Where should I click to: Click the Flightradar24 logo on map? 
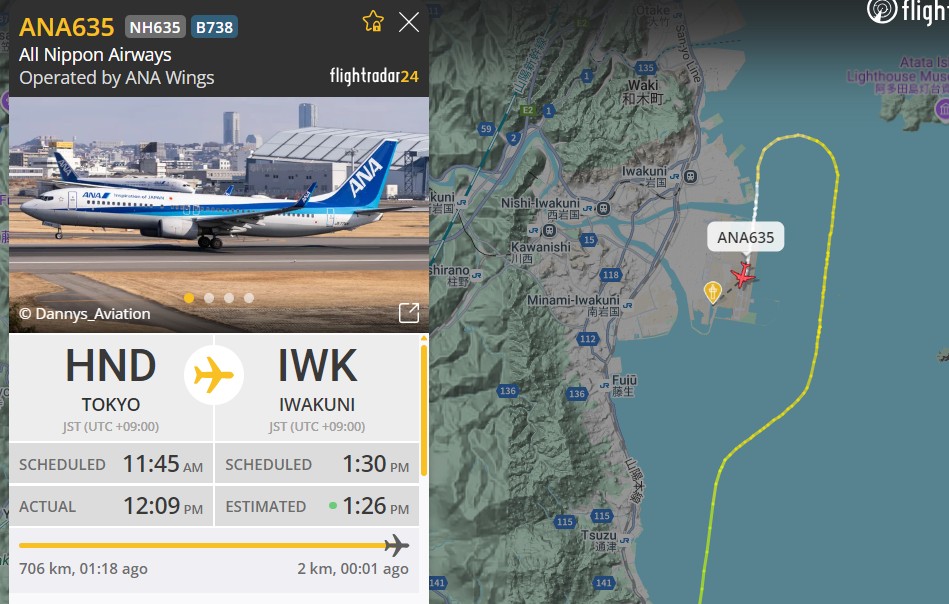pos(907,11)
